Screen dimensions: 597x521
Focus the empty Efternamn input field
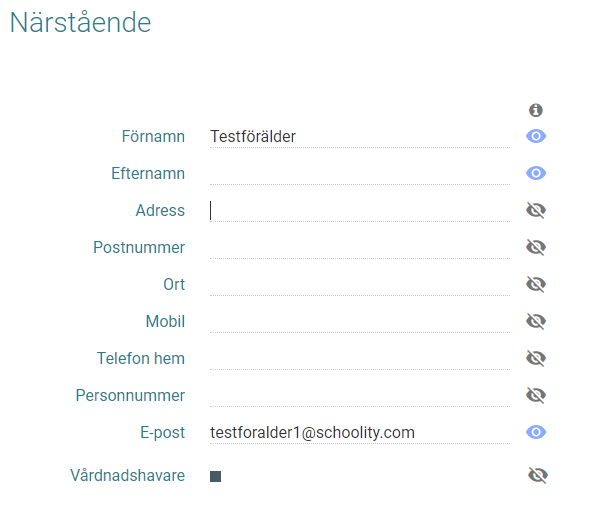360,173
